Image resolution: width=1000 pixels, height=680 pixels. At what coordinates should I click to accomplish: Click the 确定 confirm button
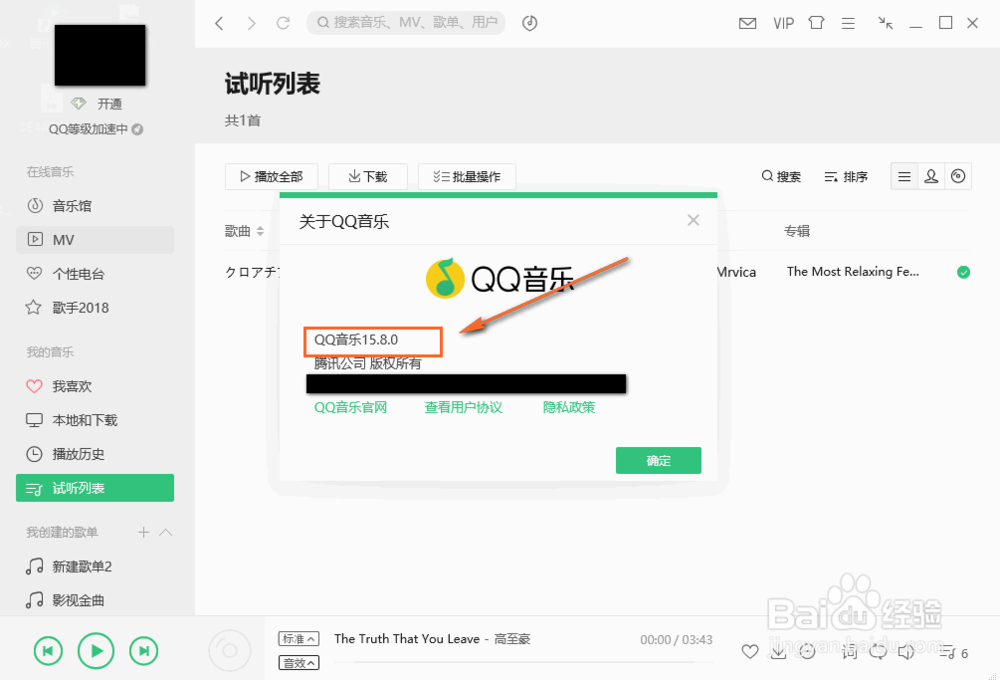(x=658, y=461)
